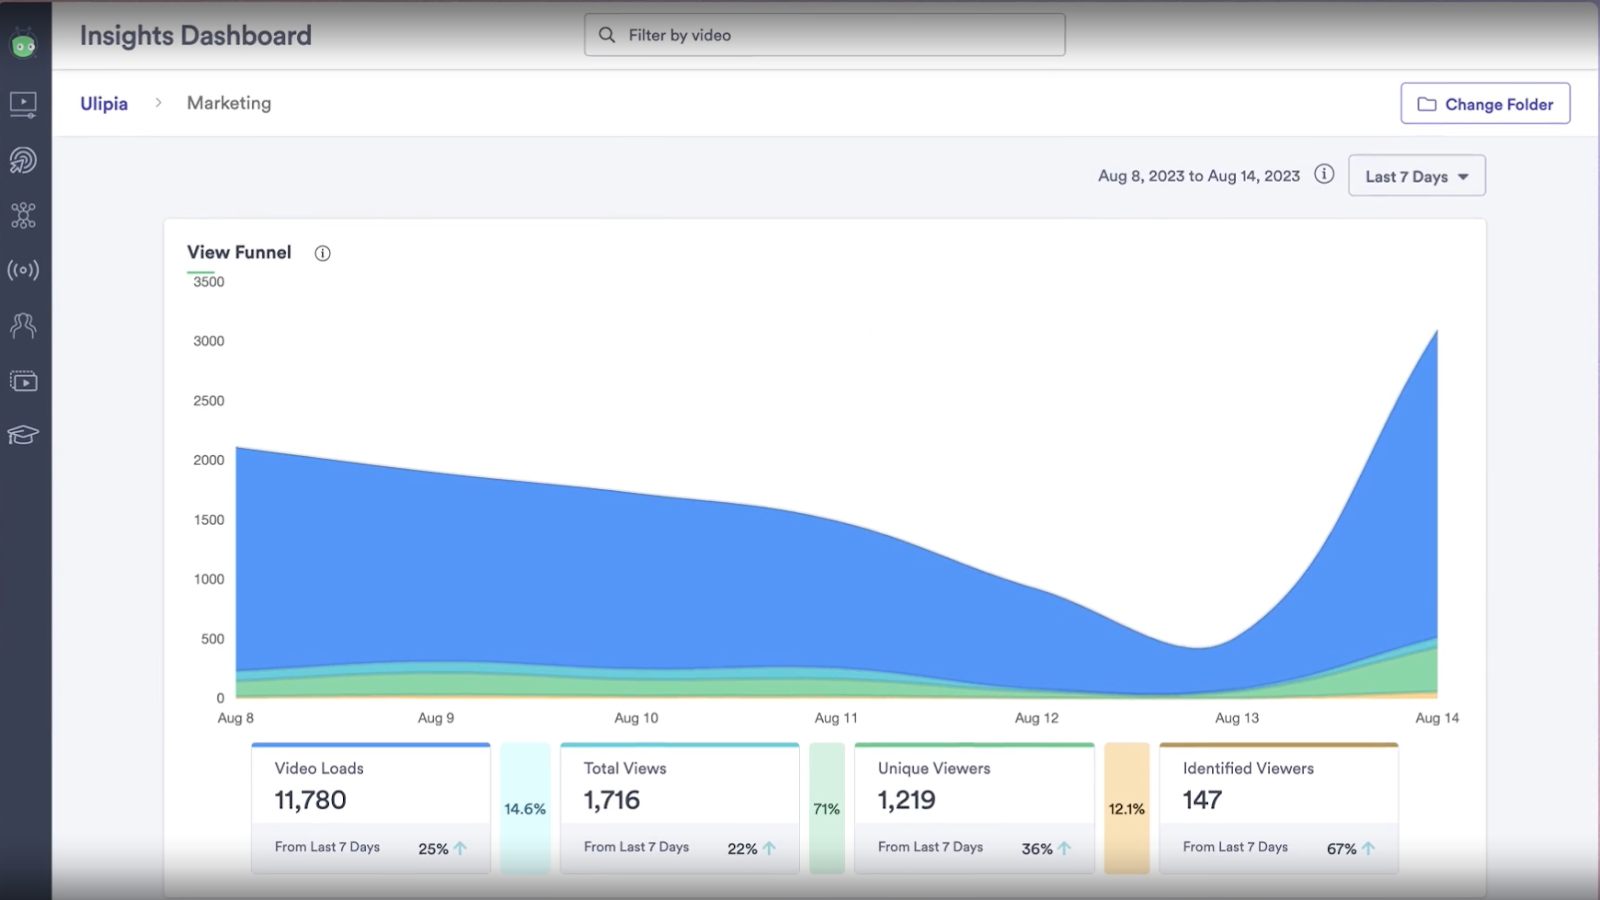Open the Last 7 Days dropdown
Viewport: 1600px width, 900px height.
tap(1417, 176)
